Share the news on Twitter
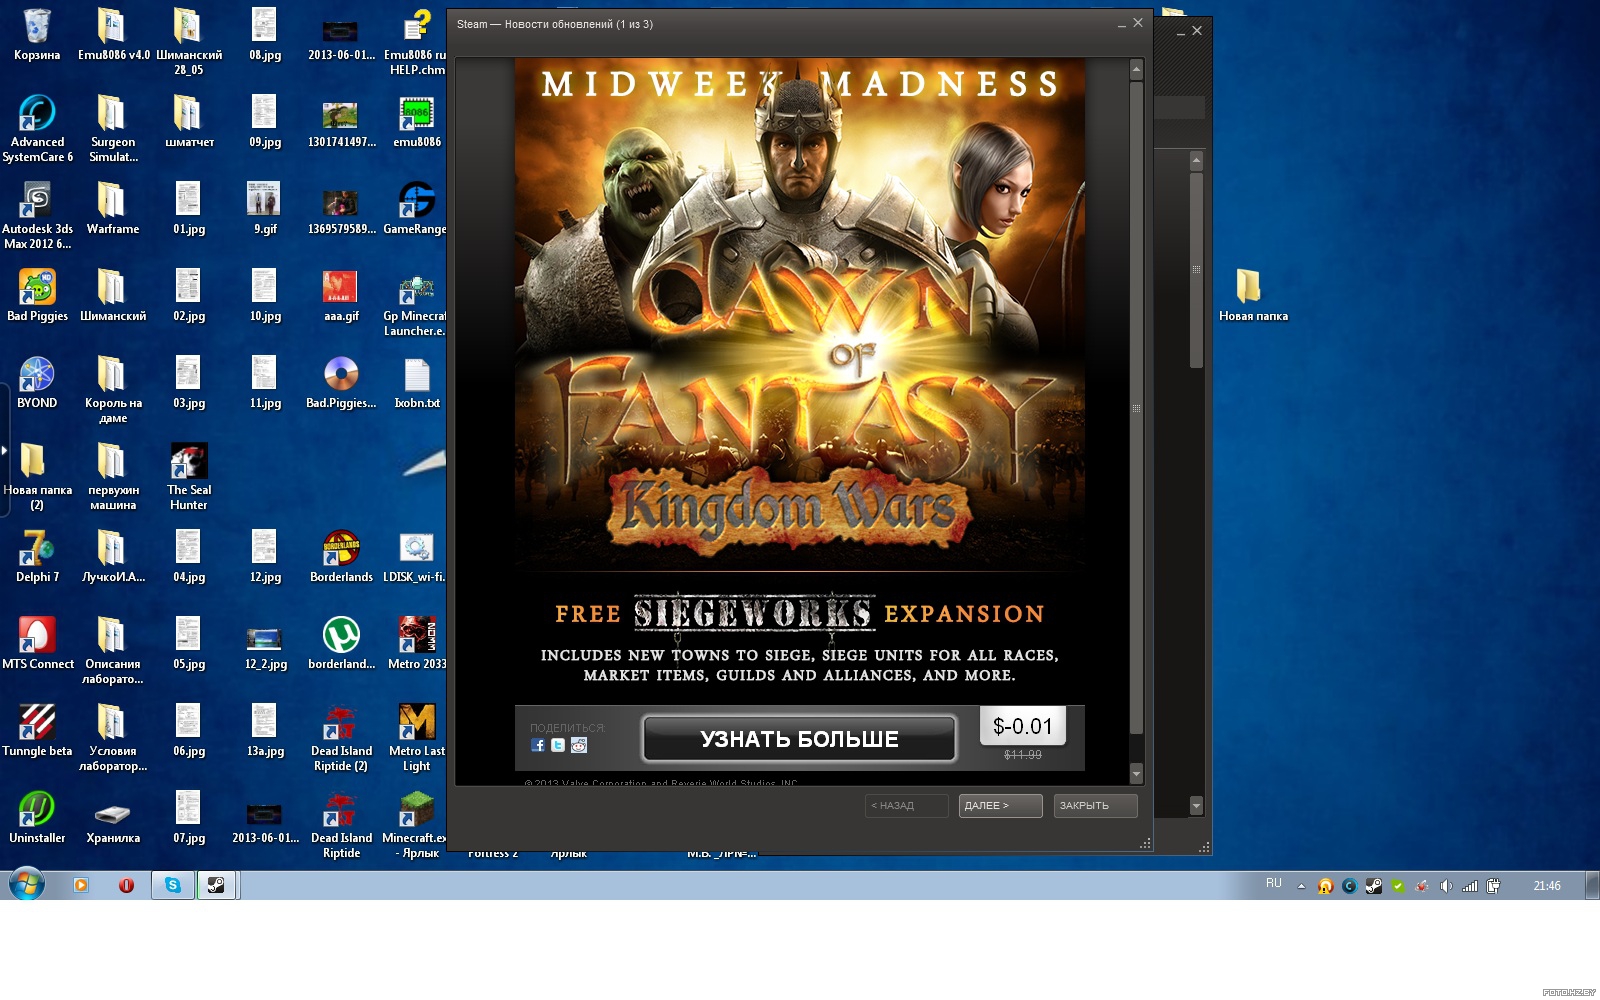Viewport: 1600px width, 1000px height. point(558,745)
